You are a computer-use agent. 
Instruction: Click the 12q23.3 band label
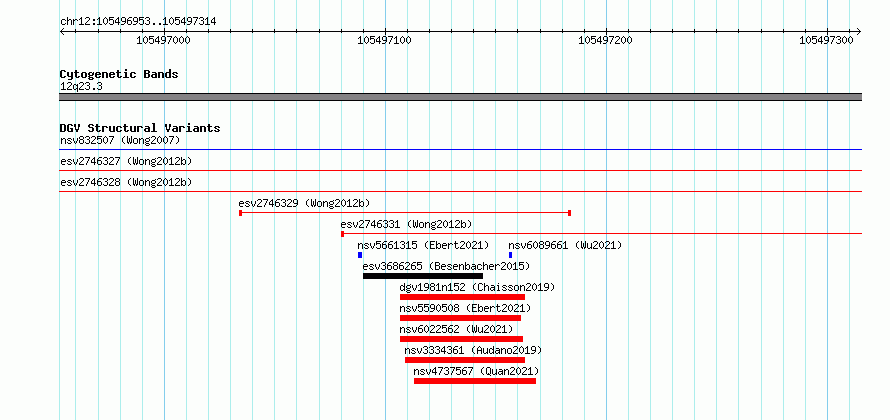(x=81, y=87)
